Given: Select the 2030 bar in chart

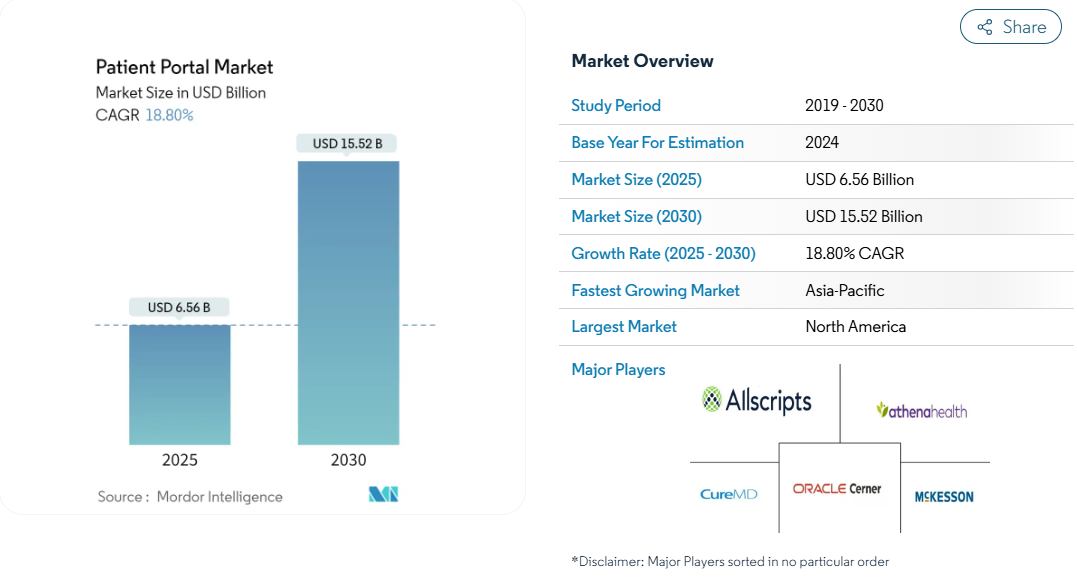Looking at the screenshot, I should (348, 303).
